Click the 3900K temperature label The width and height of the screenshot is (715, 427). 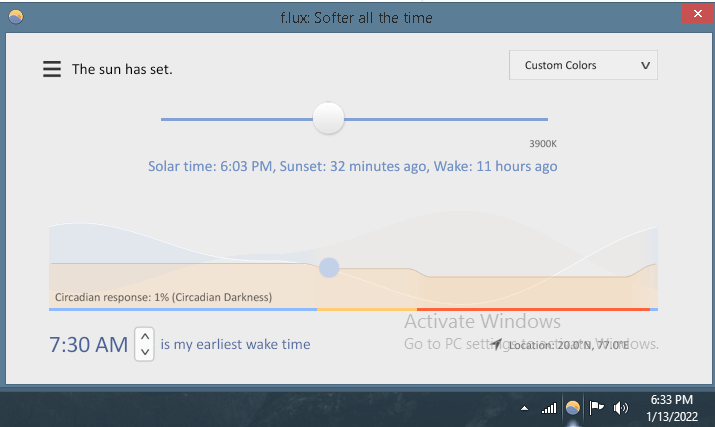click(543, 144)
